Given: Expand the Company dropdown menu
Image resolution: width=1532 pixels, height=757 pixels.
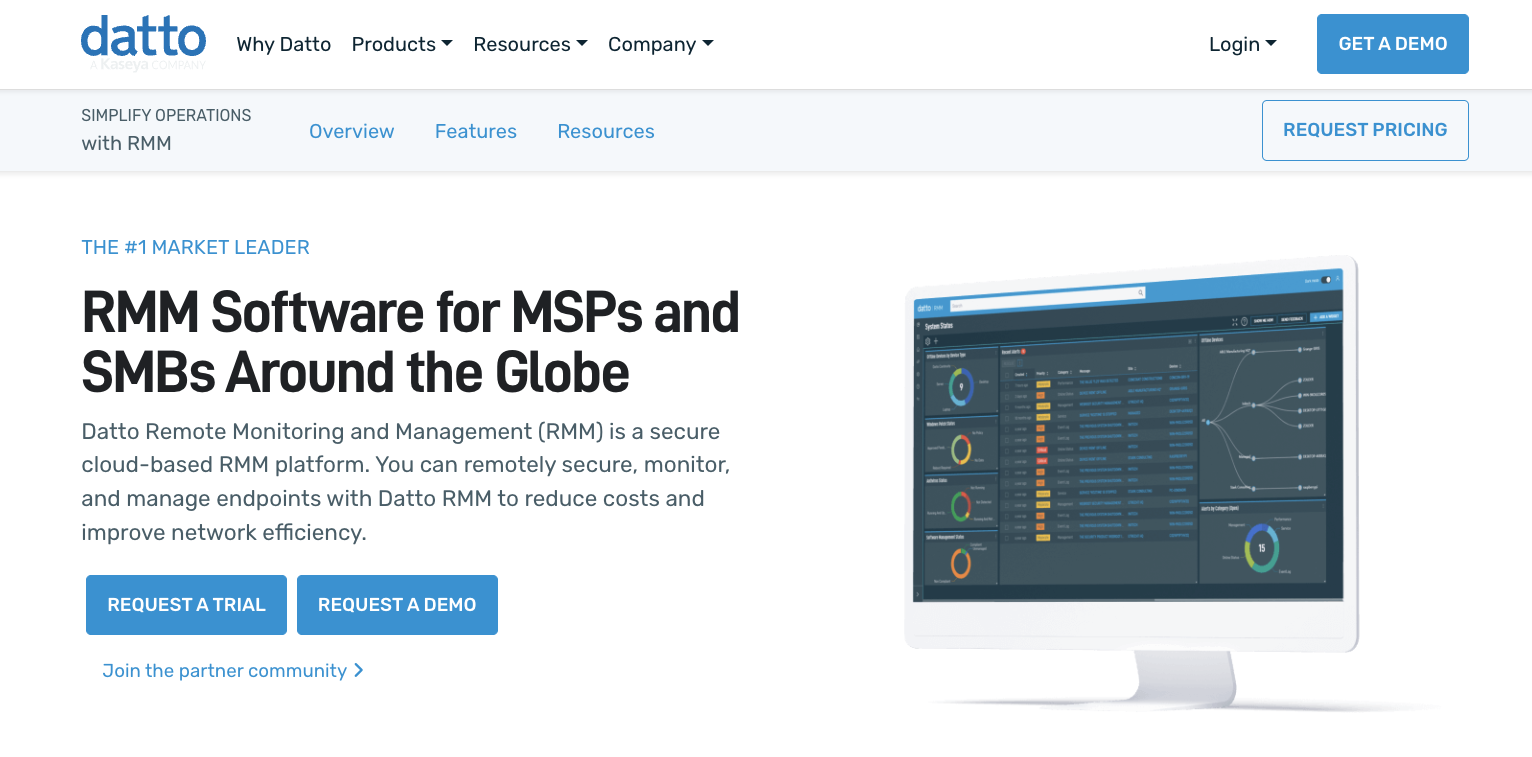Looking at the screenshot, I should pyautogui.click(x=660, y=44).
